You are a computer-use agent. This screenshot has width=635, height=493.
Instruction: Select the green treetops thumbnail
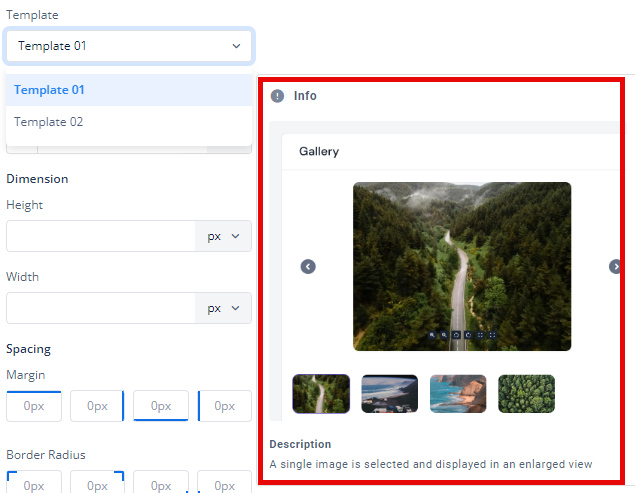(x=526, y=394)
